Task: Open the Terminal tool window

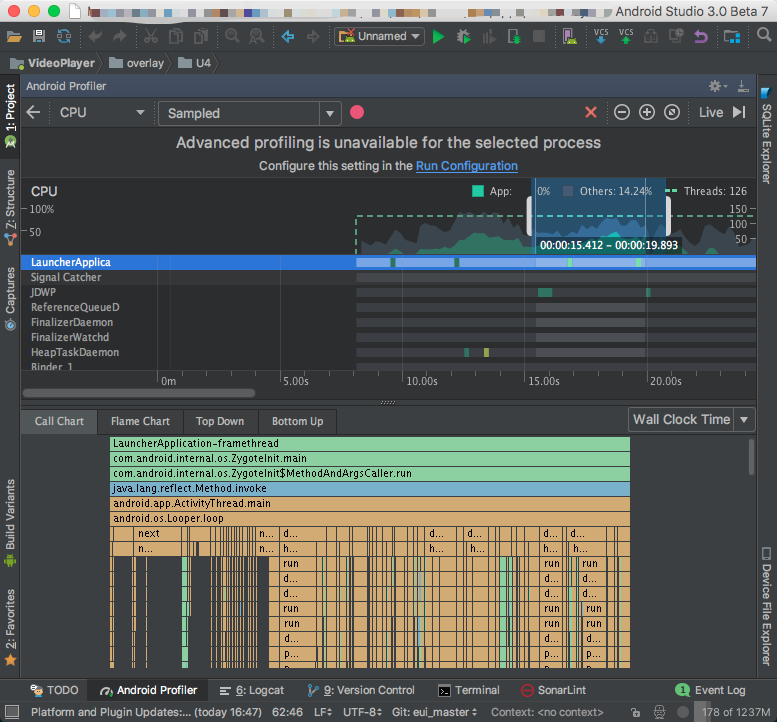Action: pyautogui.click(x=469, y=690)
